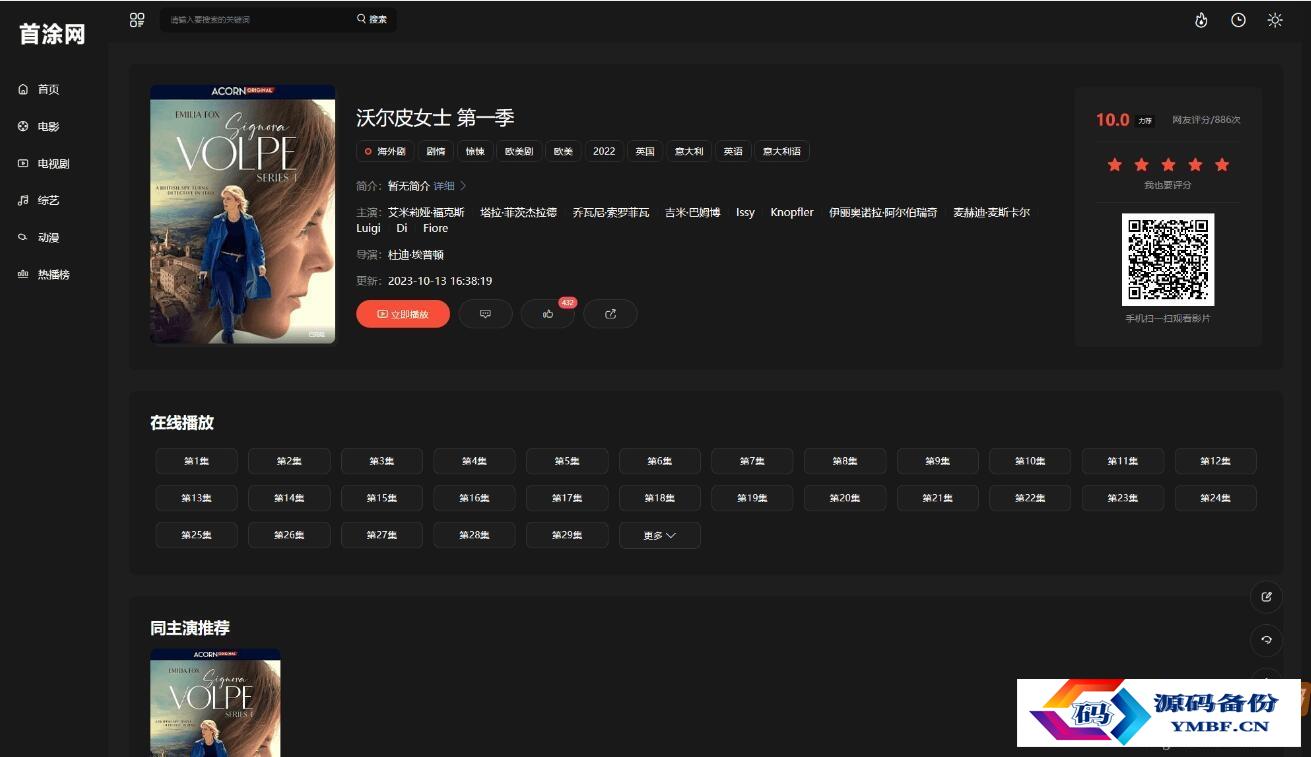Play episode 第5集
Image resolution: width=1311 pixels, height=757 pixels.
tap(567, 461)
